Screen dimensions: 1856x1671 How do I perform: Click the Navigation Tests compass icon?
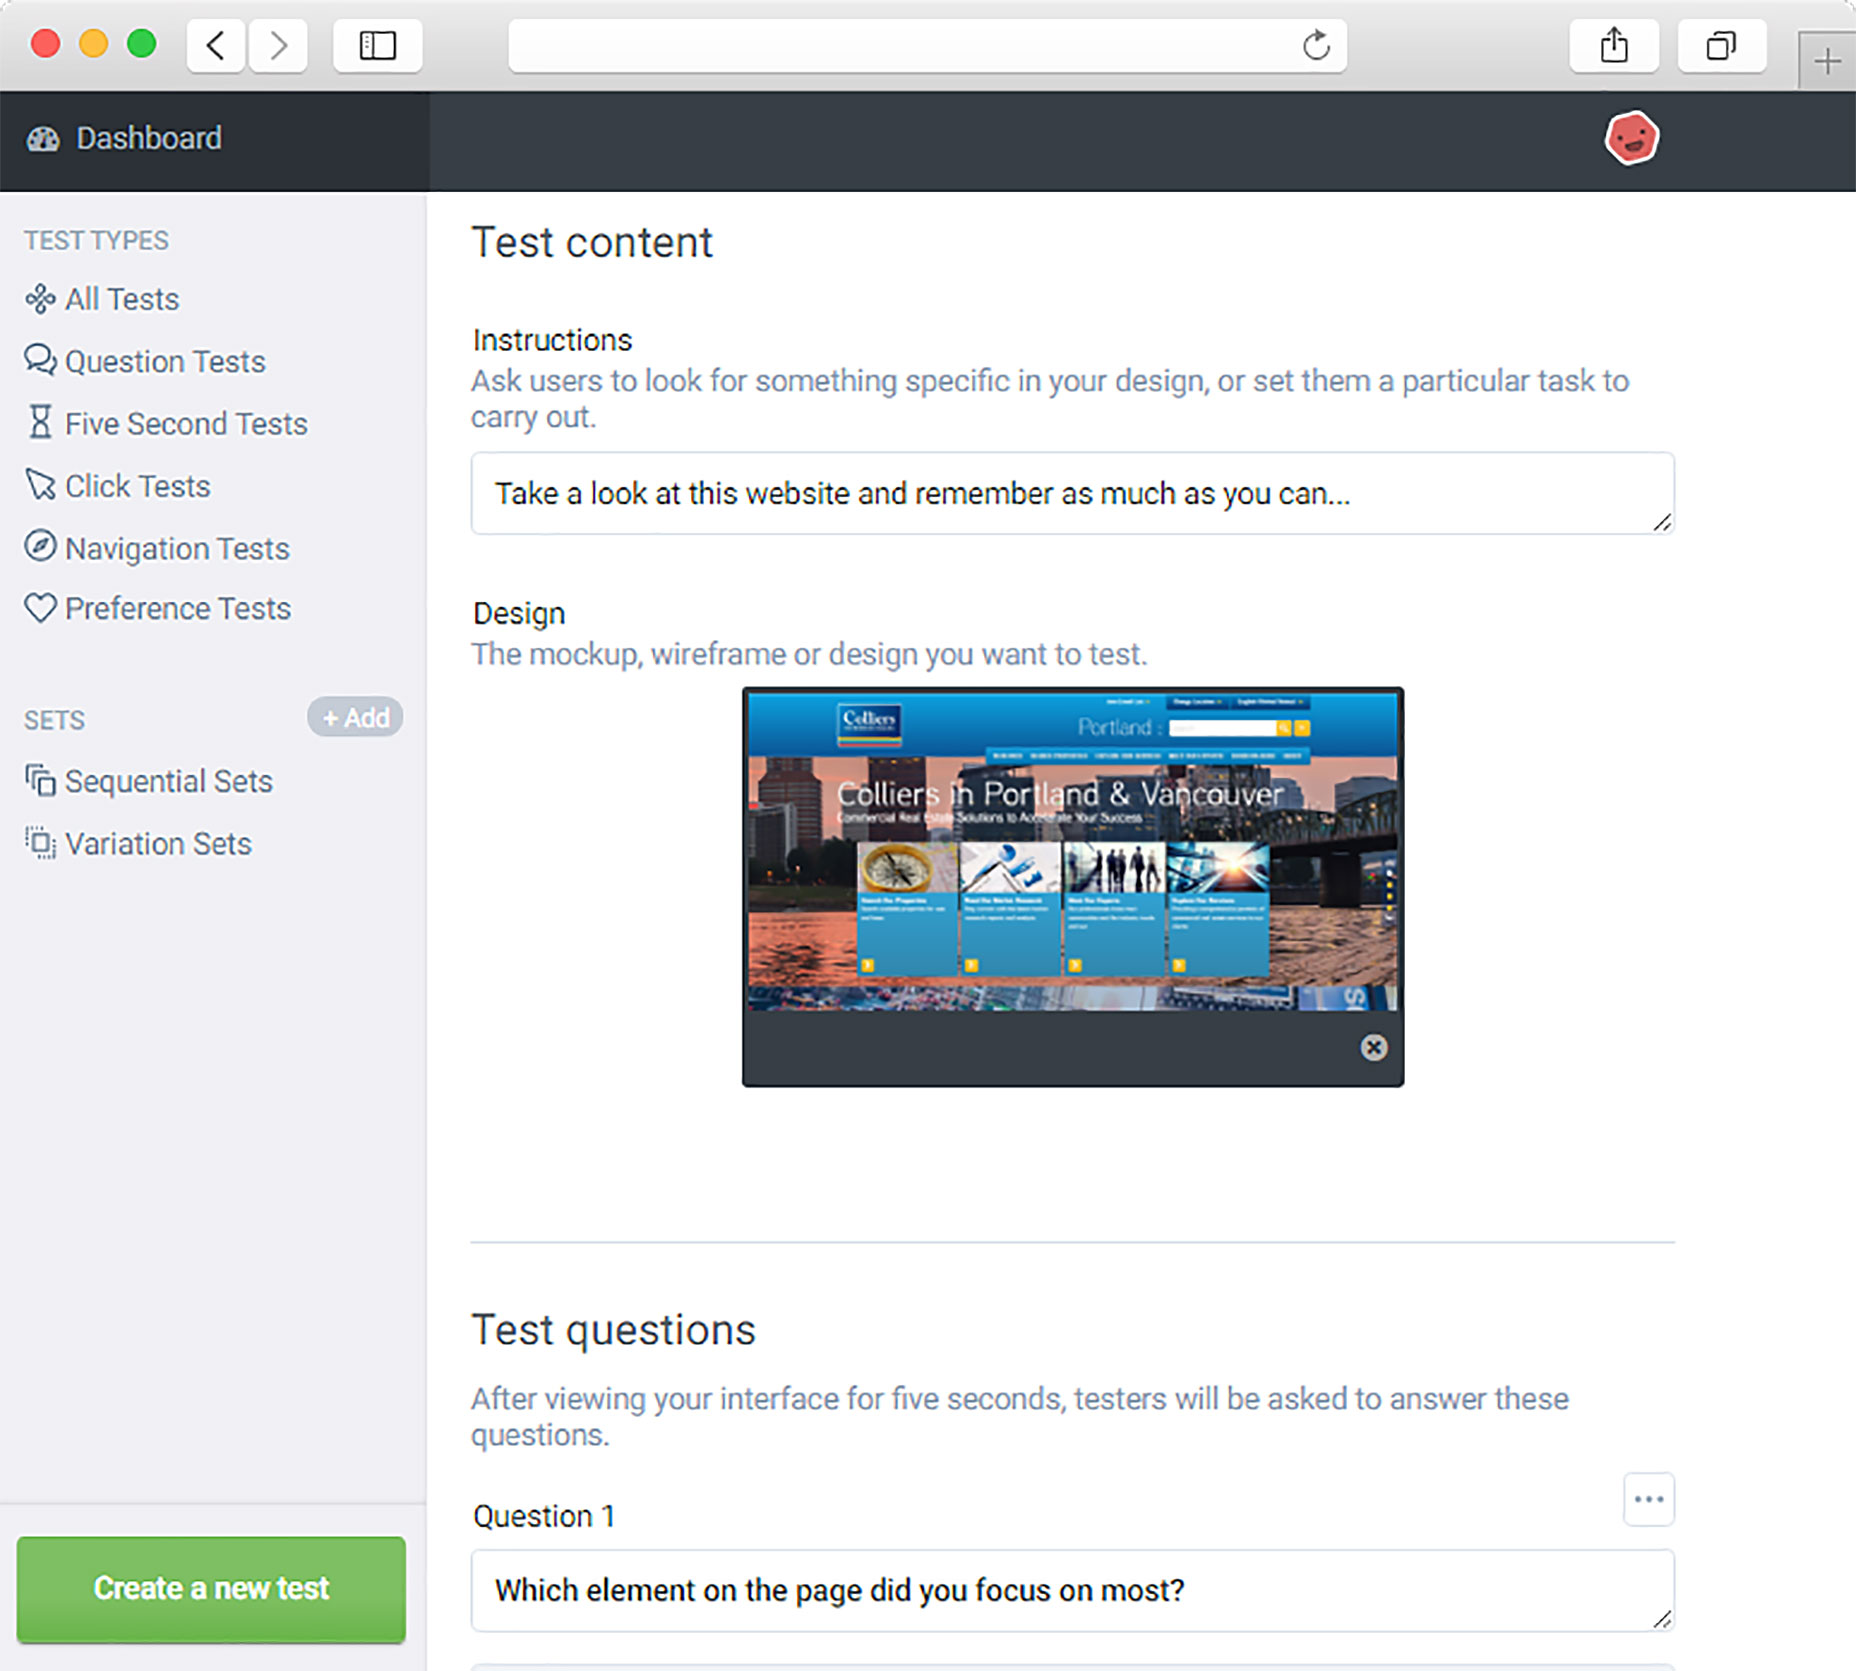40,546
